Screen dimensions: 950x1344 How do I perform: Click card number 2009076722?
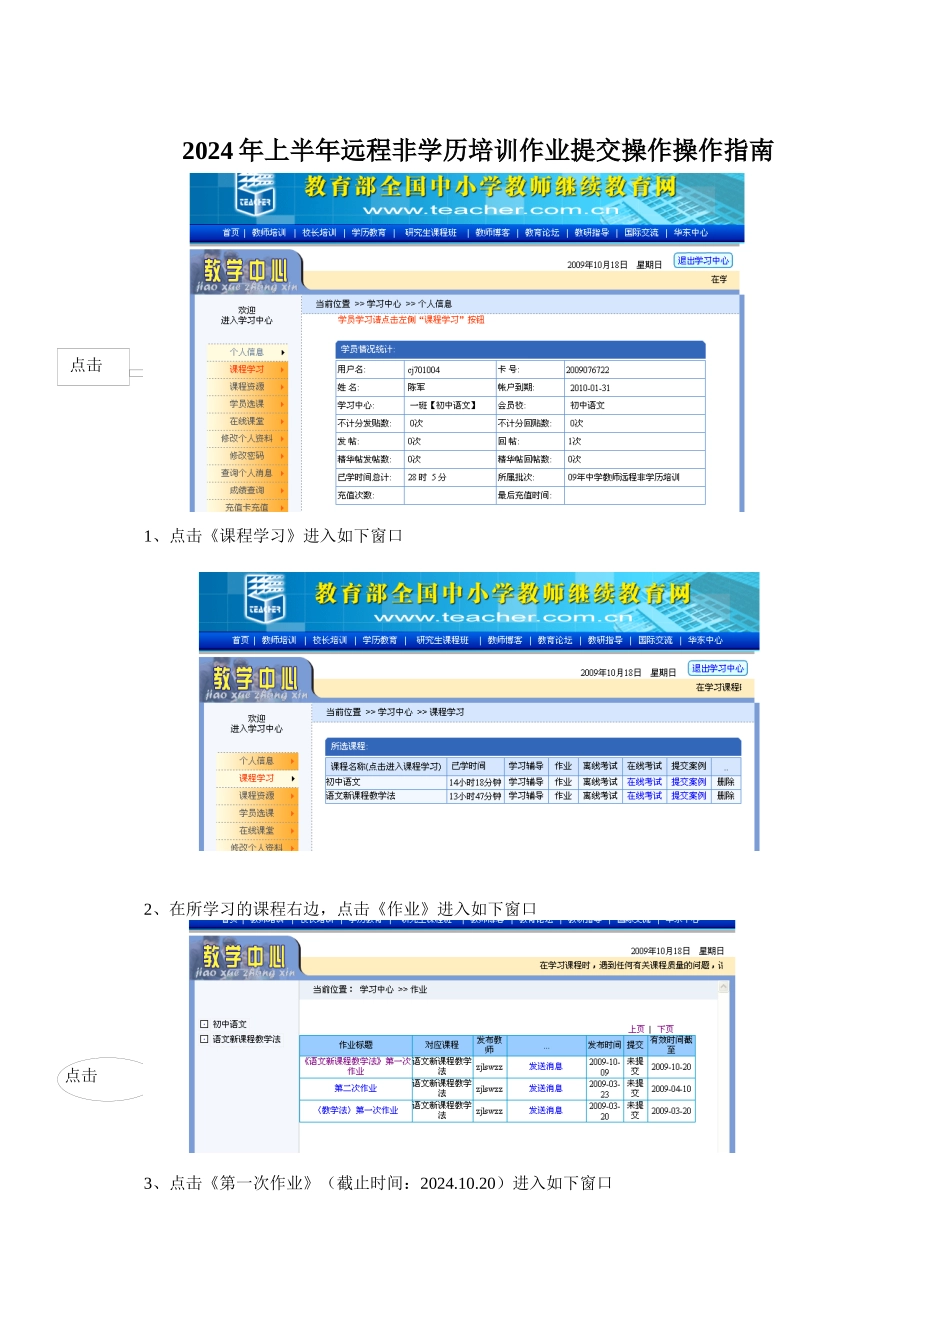point(588,370)
